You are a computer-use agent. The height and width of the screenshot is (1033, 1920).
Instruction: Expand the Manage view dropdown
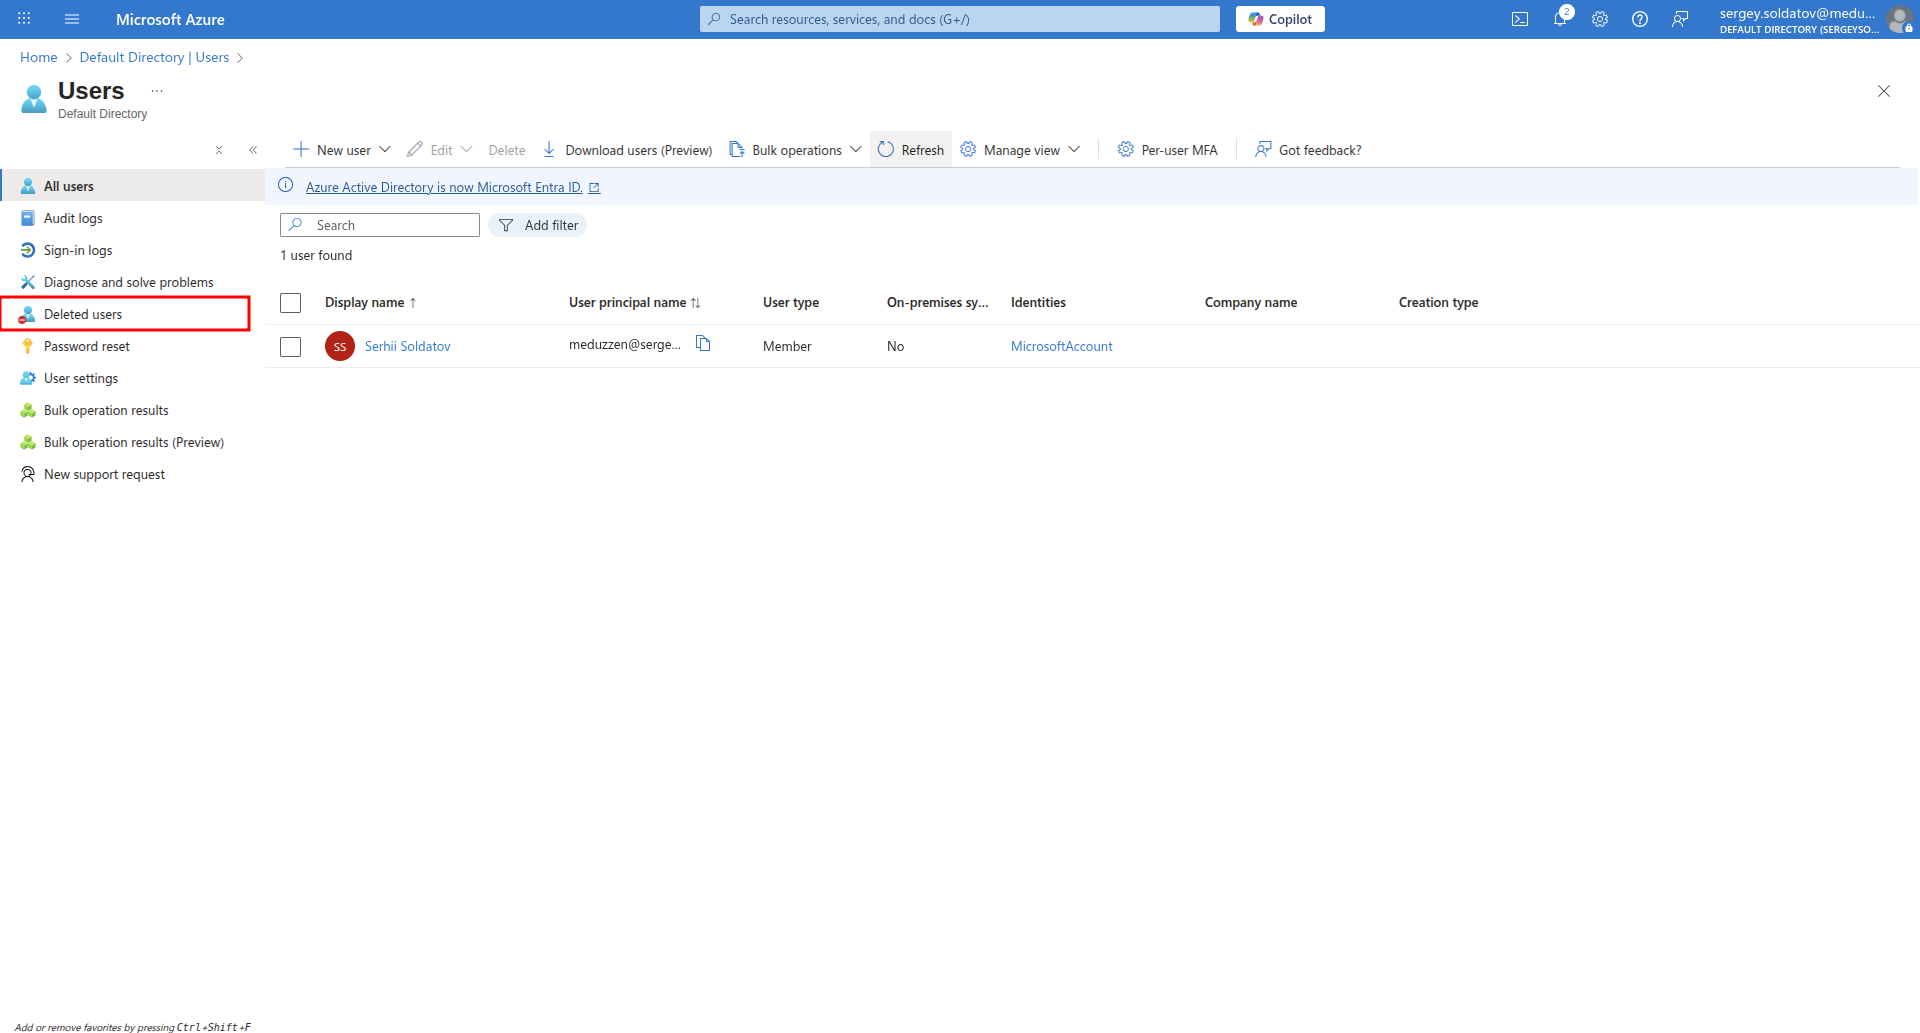coord(1075,150)
